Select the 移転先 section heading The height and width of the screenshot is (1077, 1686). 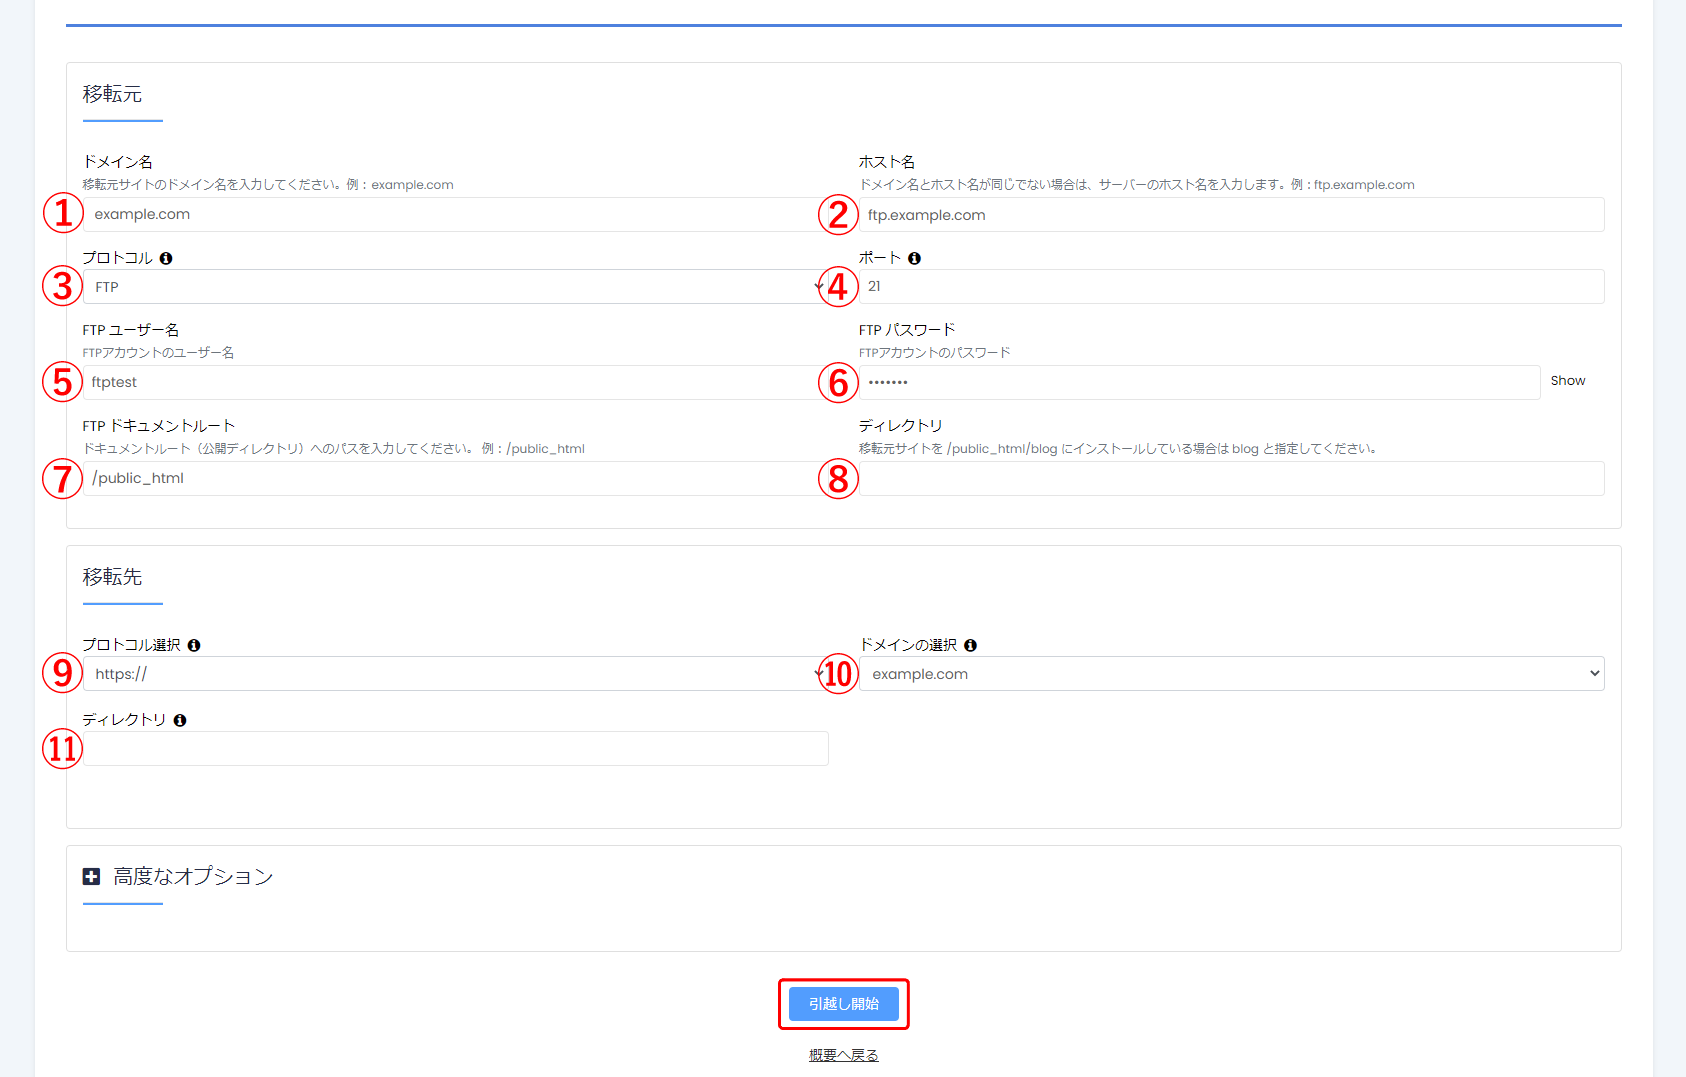click(x=112, y=576)
